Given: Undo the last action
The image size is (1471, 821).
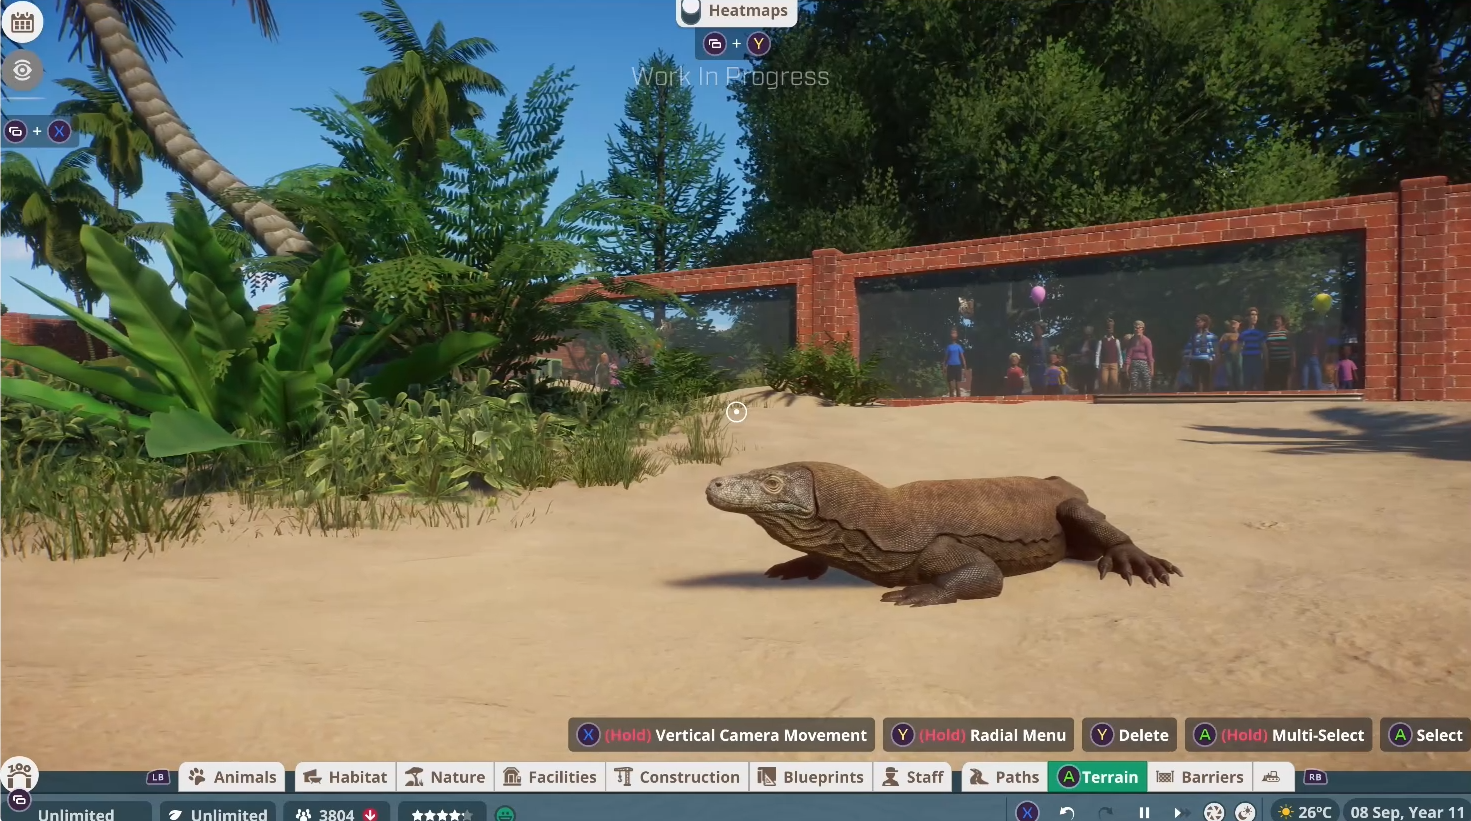Looking at the screenshot, I should click(1067, 813).
